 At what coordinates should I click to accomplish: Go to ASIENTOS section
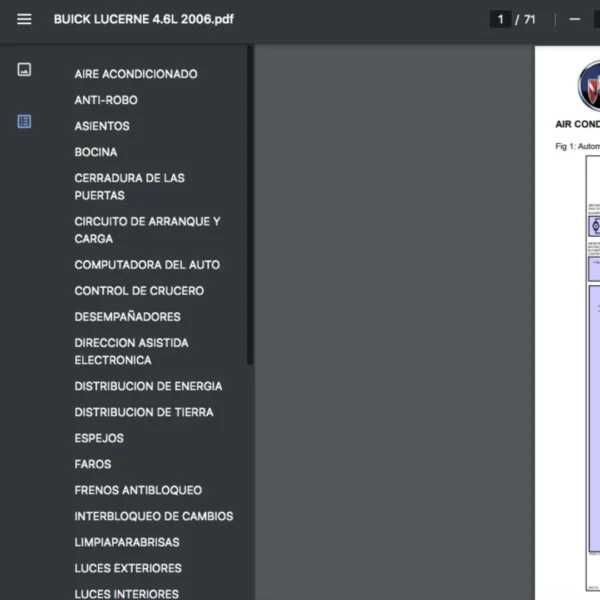click(x=102, y=126)
